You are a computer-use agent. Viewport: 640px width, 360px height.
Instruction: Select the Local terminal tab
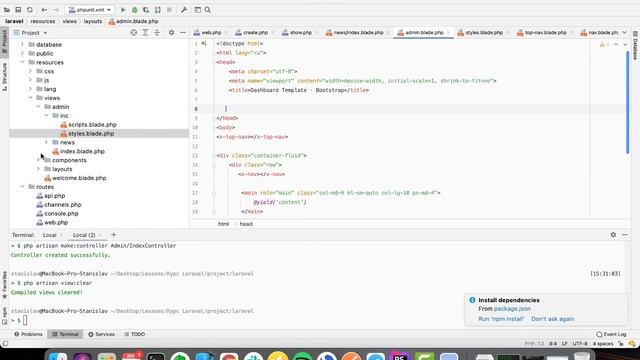coord(49,235)
